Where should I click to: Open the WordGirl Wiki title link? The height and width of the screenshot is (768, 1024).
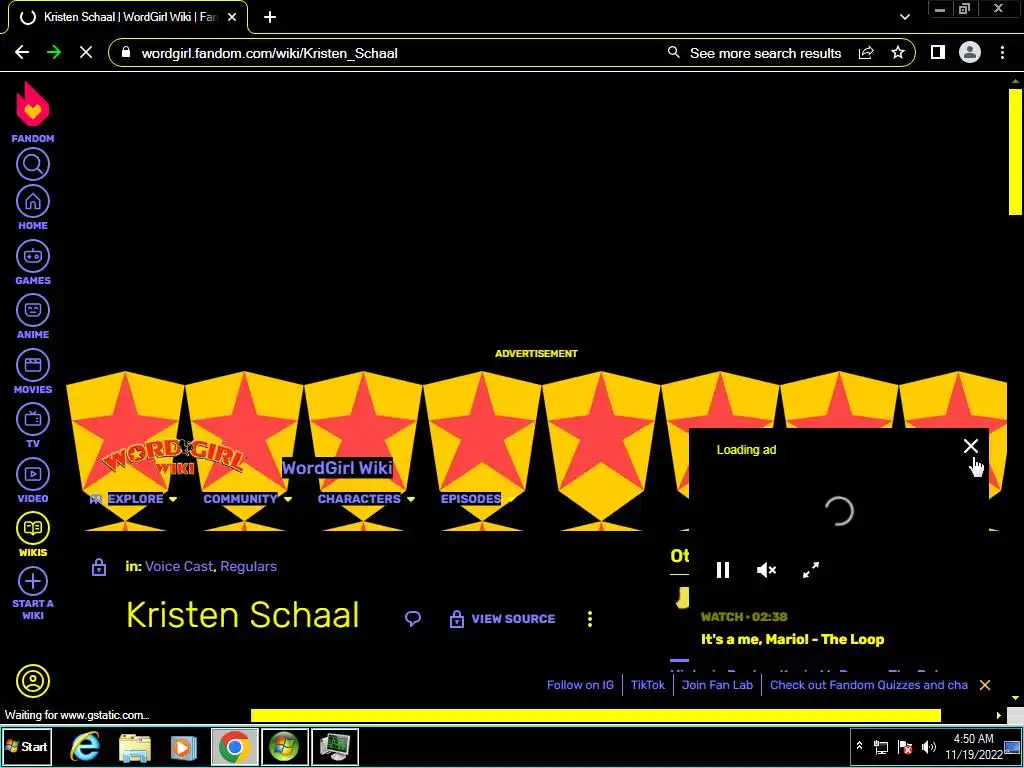click(337, 468)
